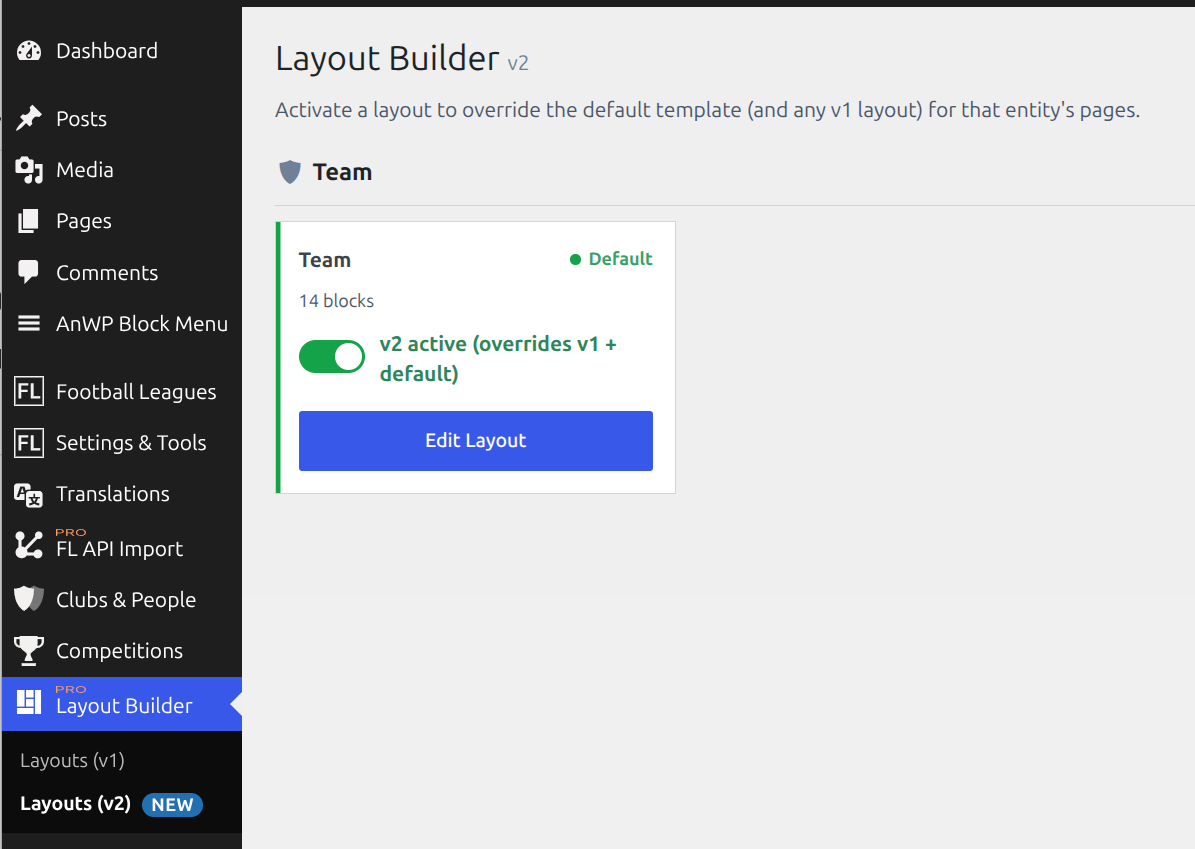Open Layouts (v1) submenu link
The width and height of the screenshot is (1195, 849).
click(72, 761)
